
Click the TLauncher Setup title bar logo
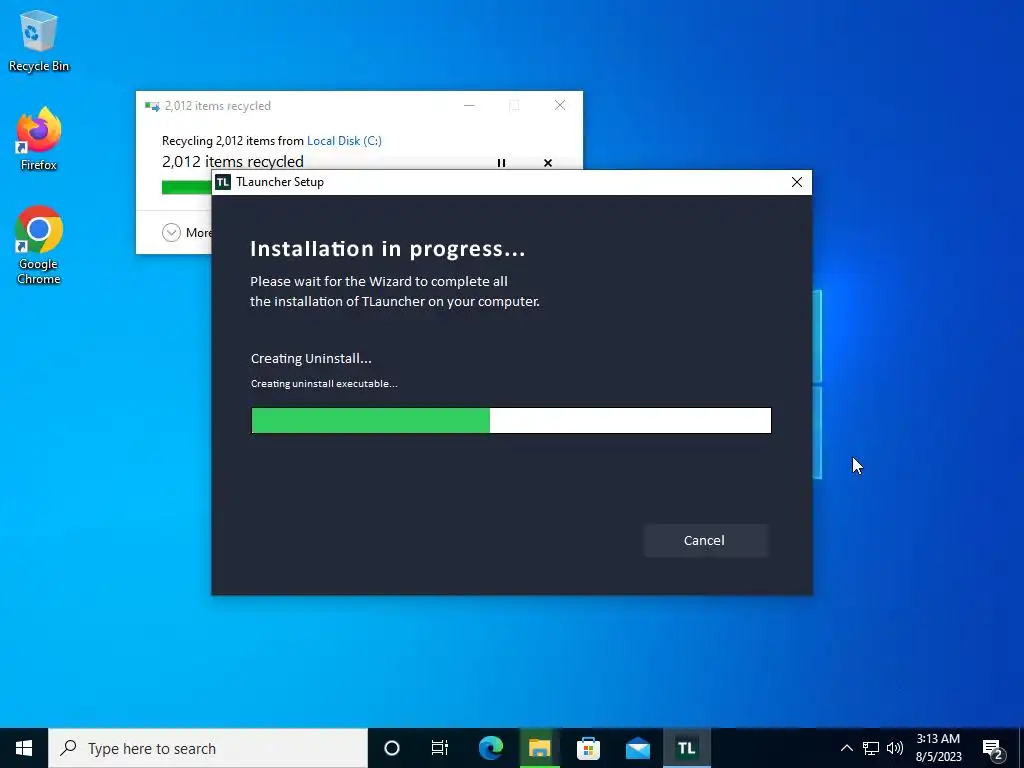coord(223,182)
